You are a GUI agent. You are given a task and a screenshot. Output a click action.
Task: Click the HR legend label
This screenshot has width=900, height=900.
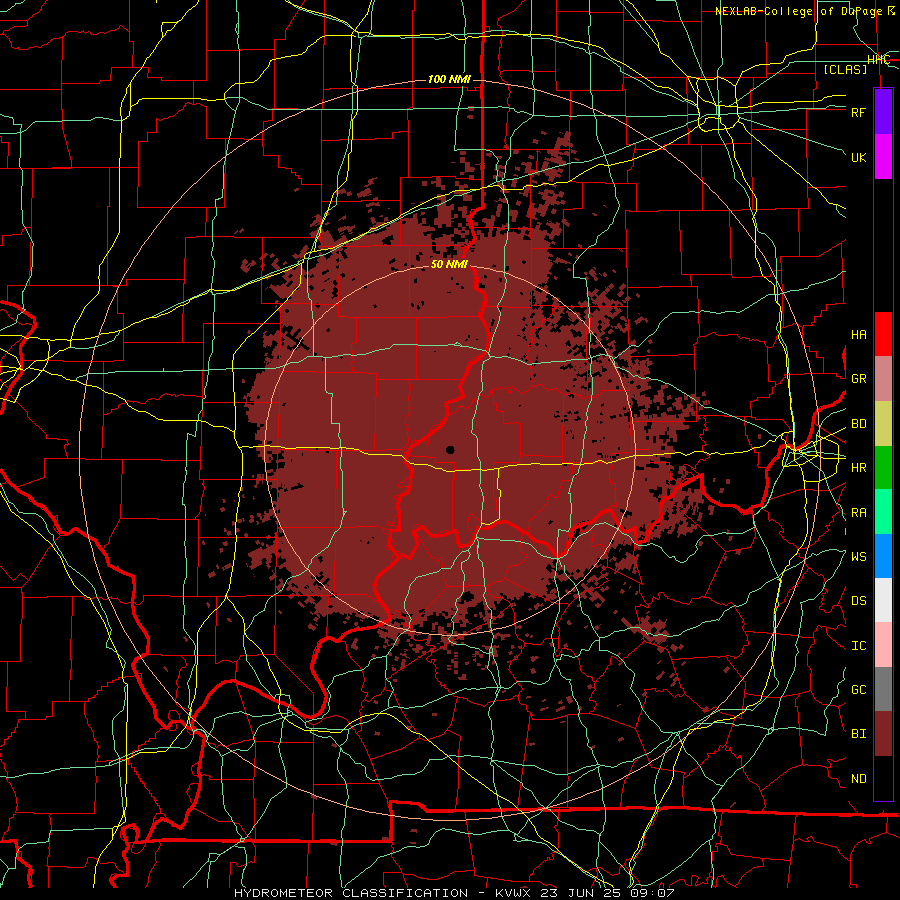pos(858,468)
